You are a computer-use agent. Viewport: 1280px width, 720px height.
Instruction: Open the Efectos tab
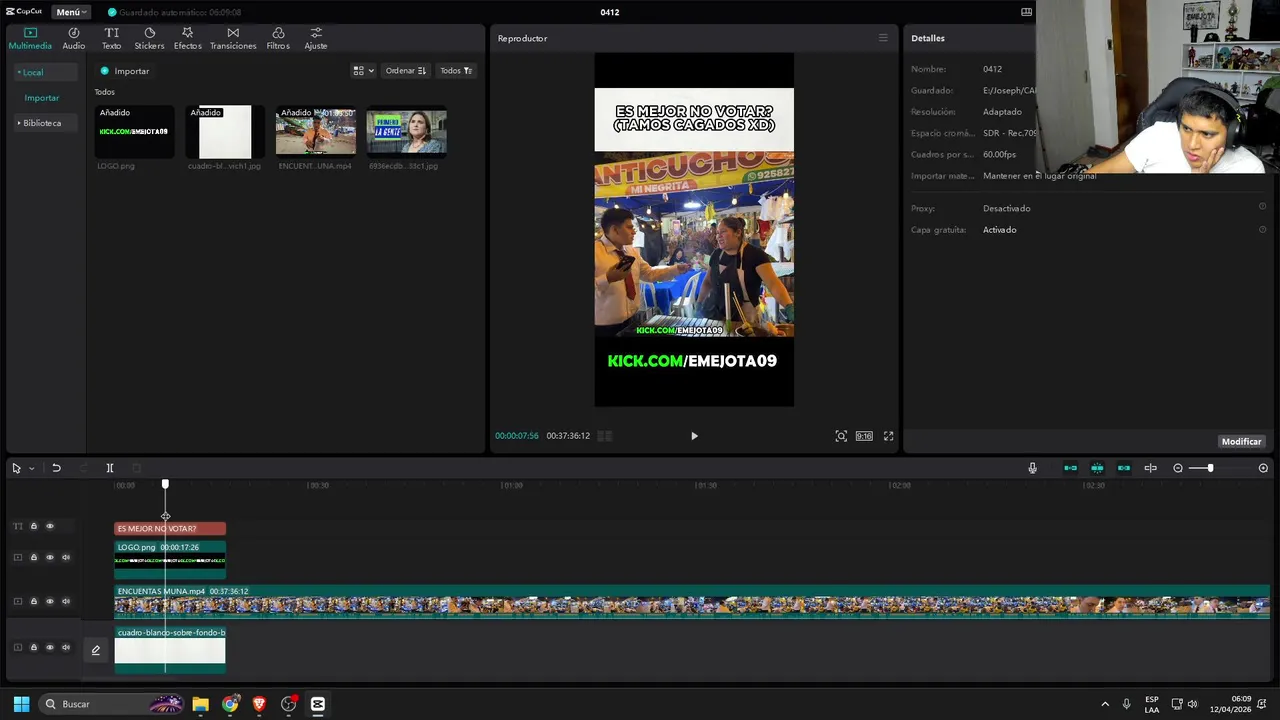coord(187,38)
